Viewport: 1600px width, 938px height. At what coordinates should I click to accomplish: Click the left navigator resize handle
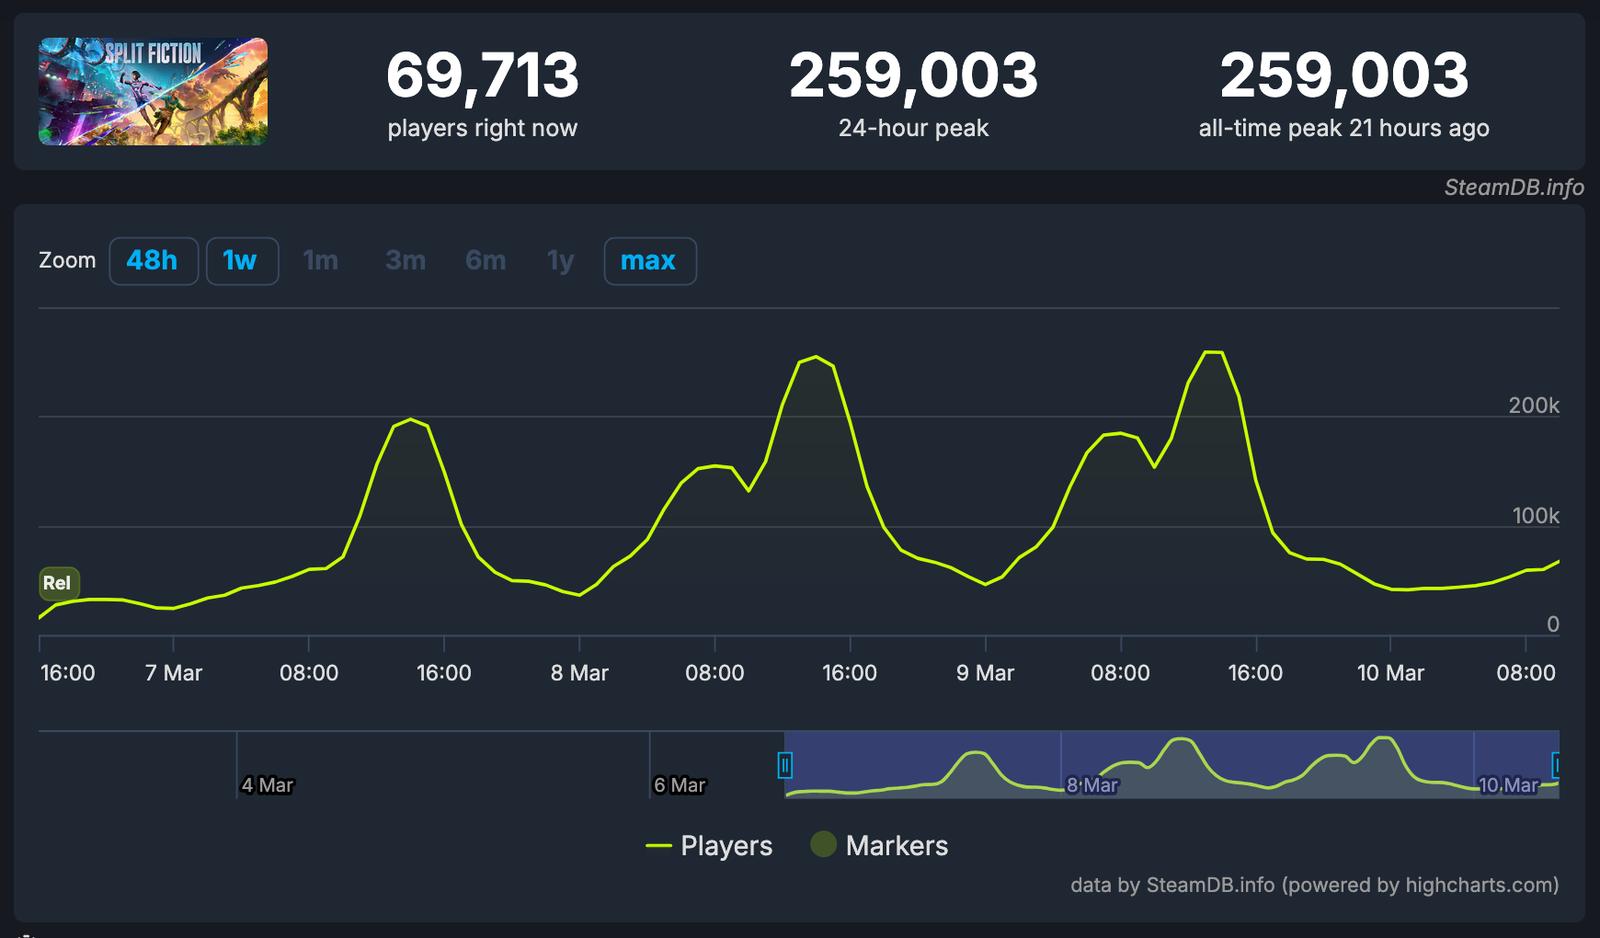[786, 763]
